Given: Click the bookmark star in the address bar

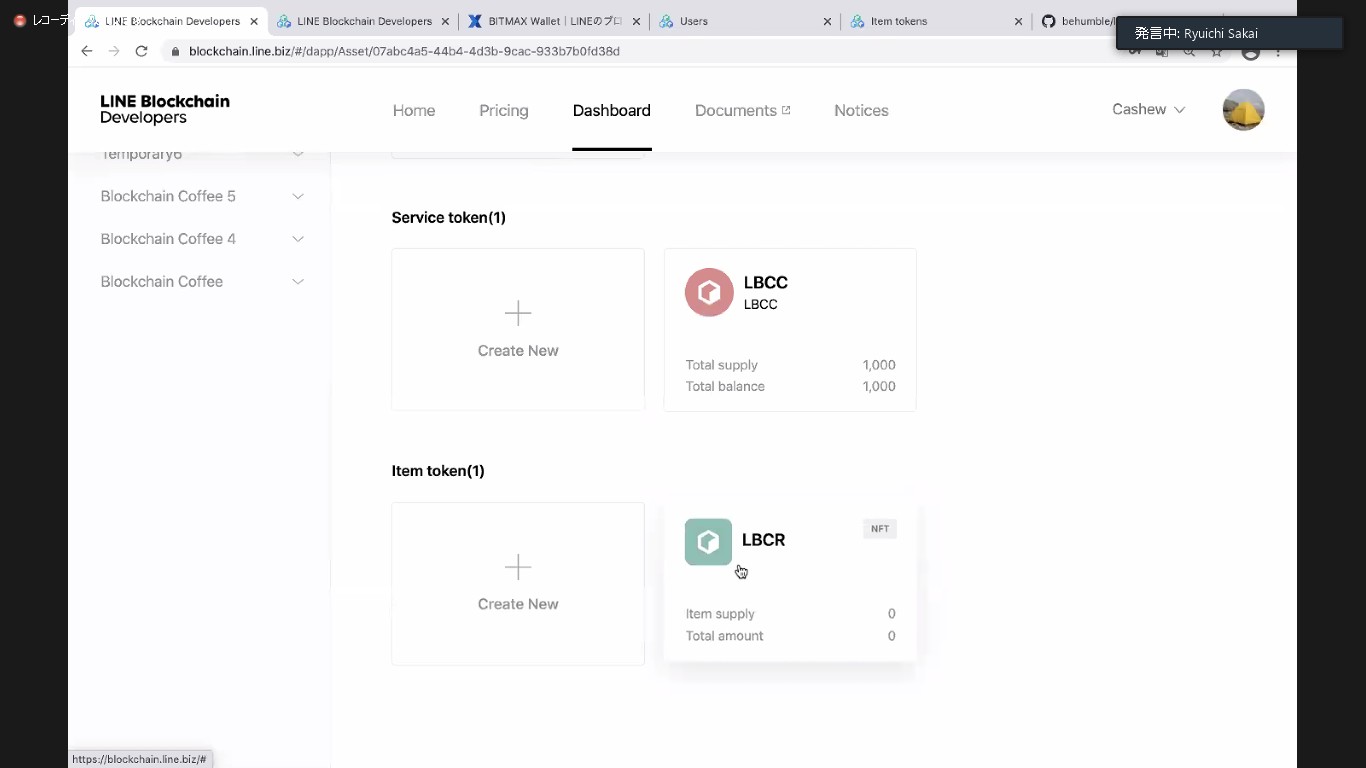Looking at the screenshot, I should (x=1216, y=51).
